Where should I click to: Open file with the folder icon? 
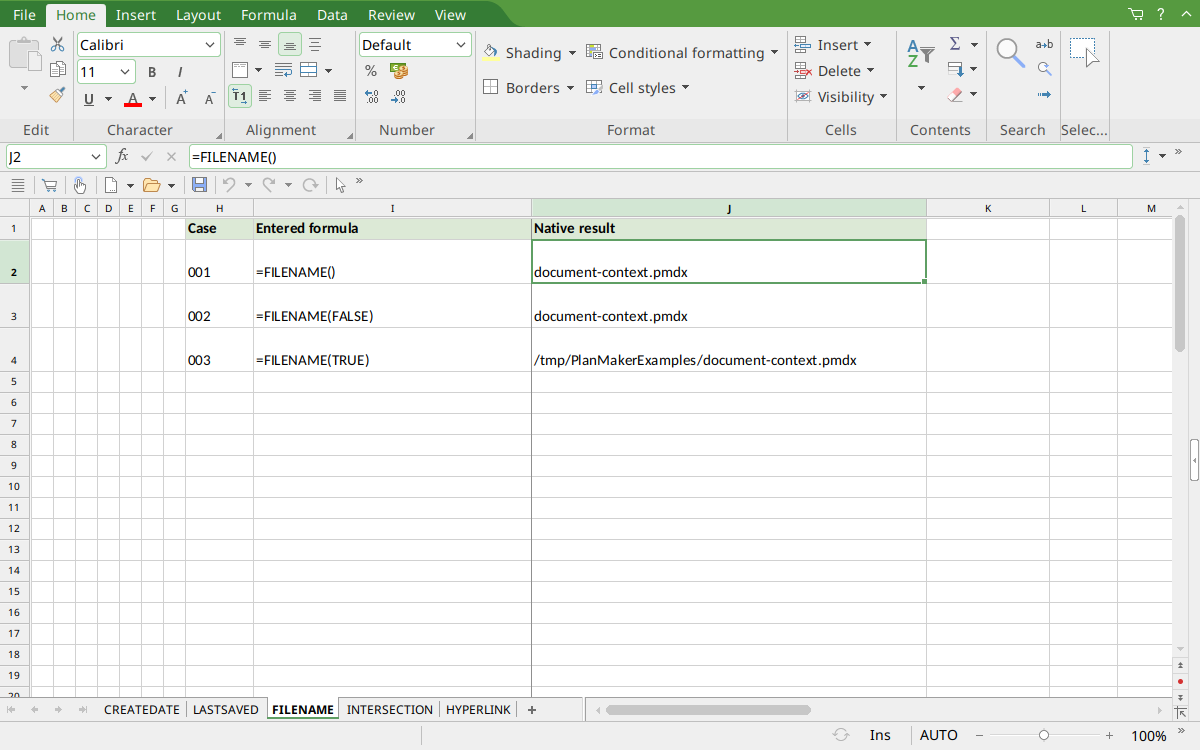coord(151,185)
